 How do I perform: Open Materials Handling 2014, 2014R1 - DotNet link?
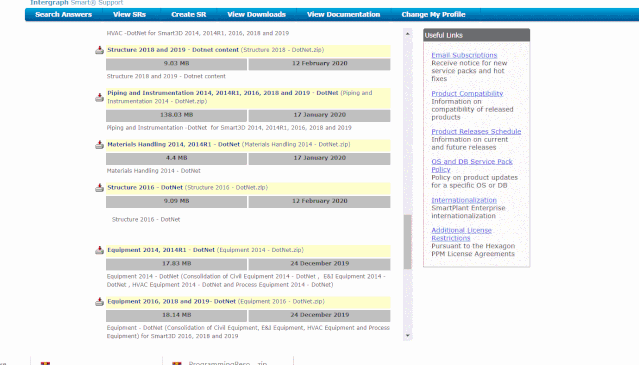(x=173, y=144)
